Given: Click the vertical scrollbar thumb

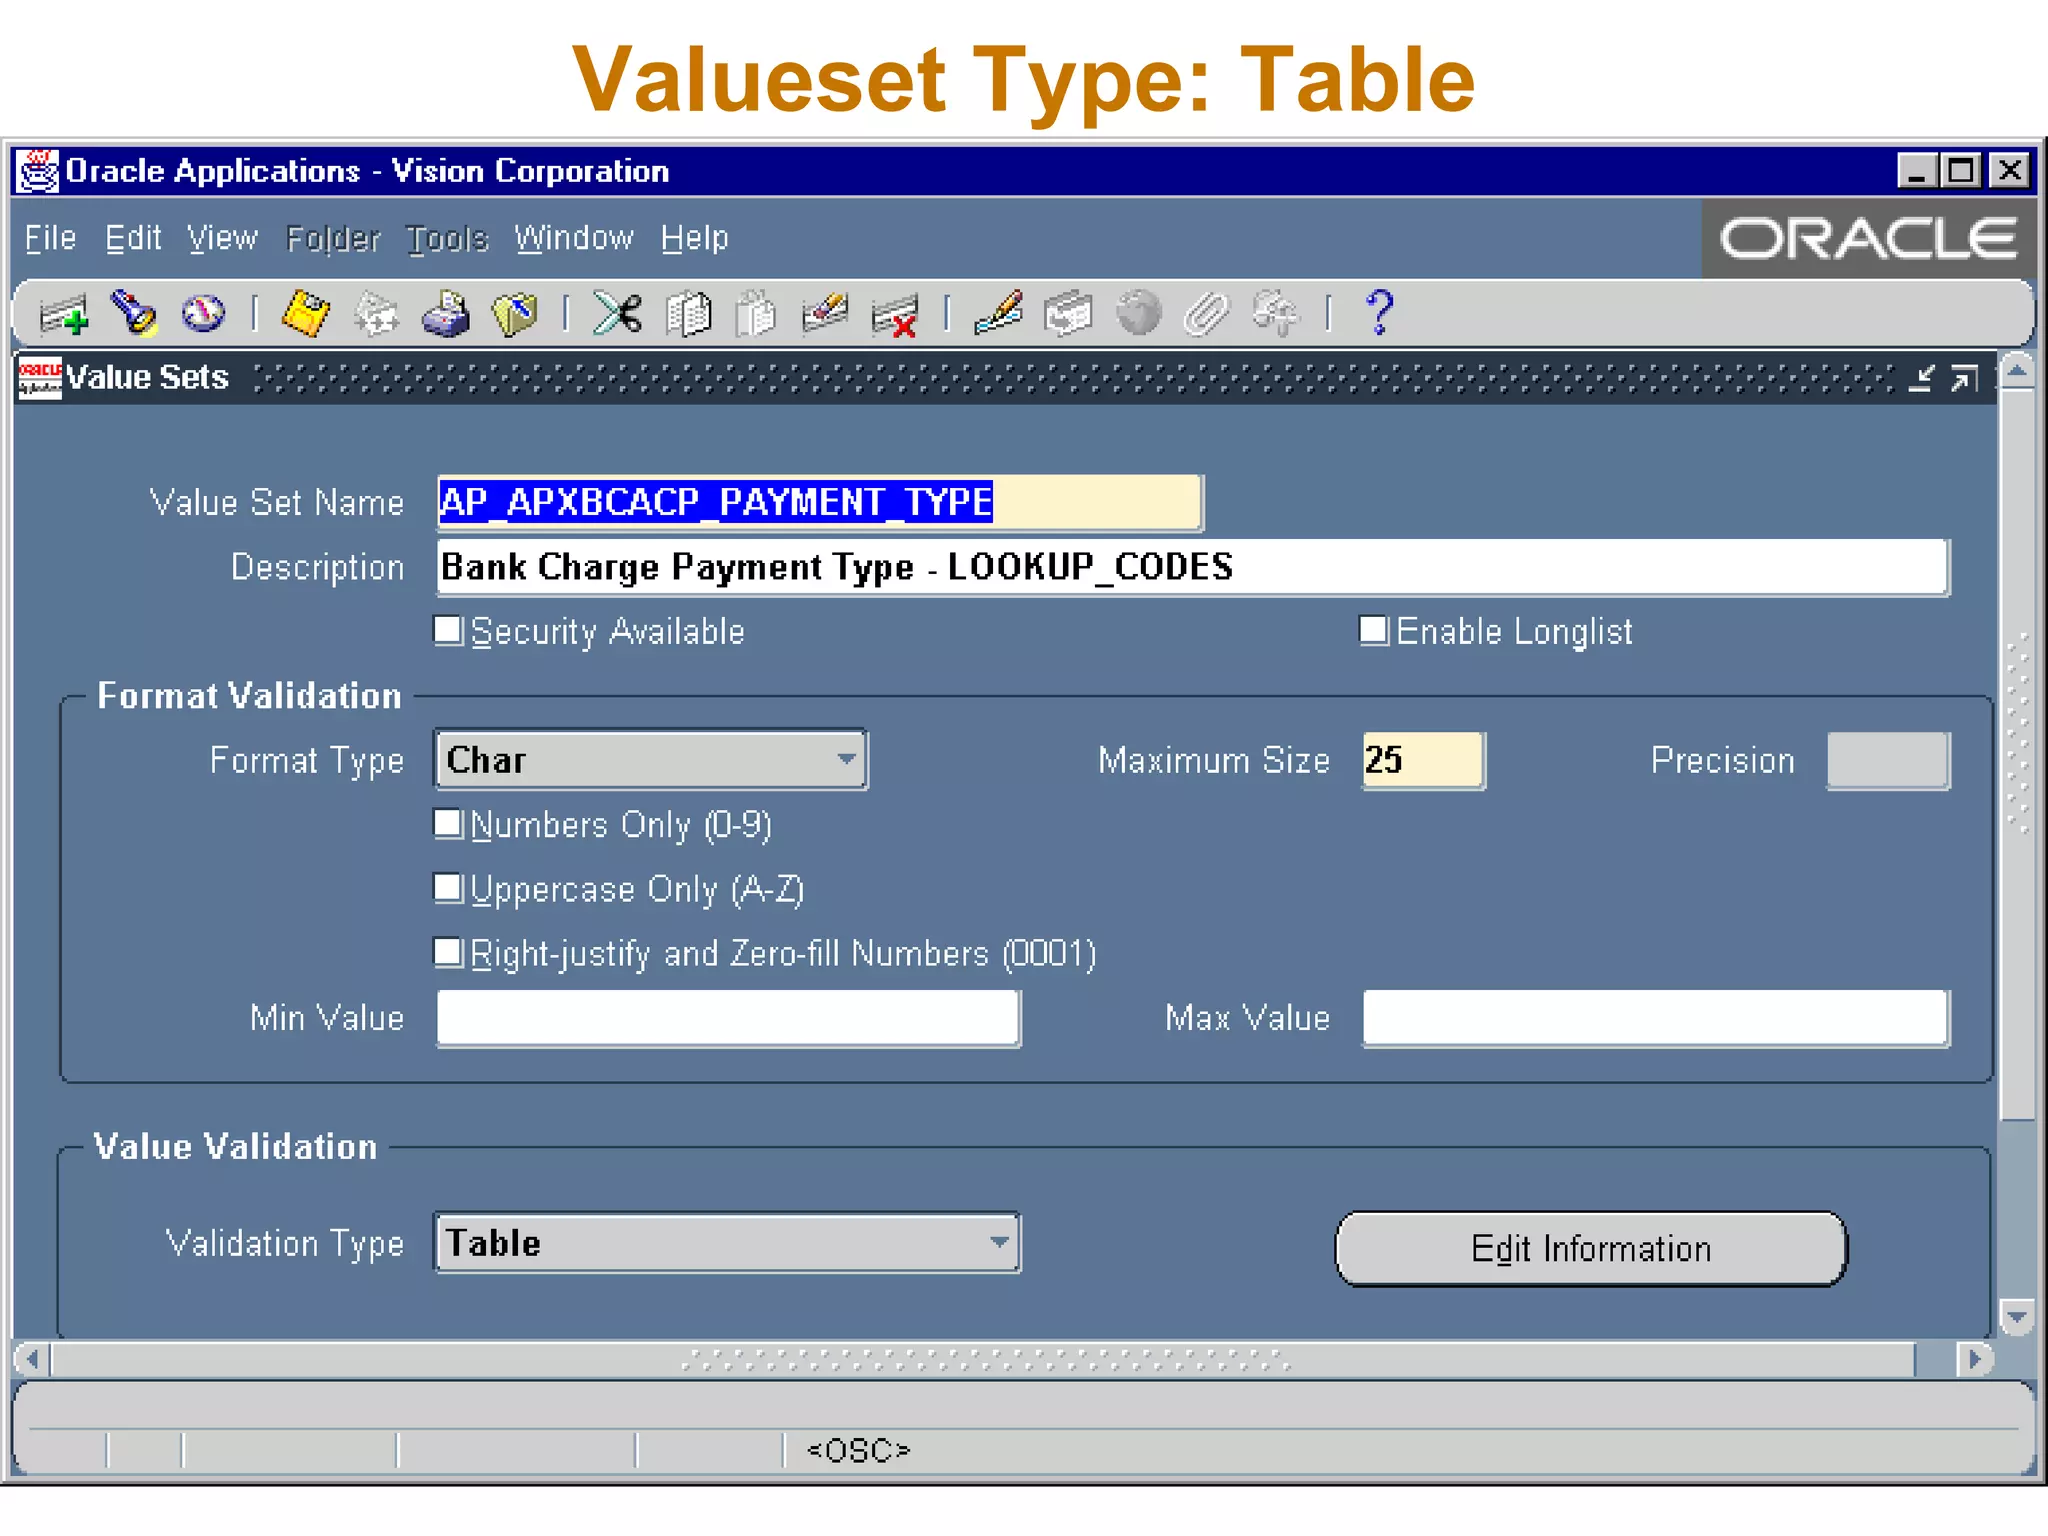Looking at the screenshot, I should tap(2017, 755).
